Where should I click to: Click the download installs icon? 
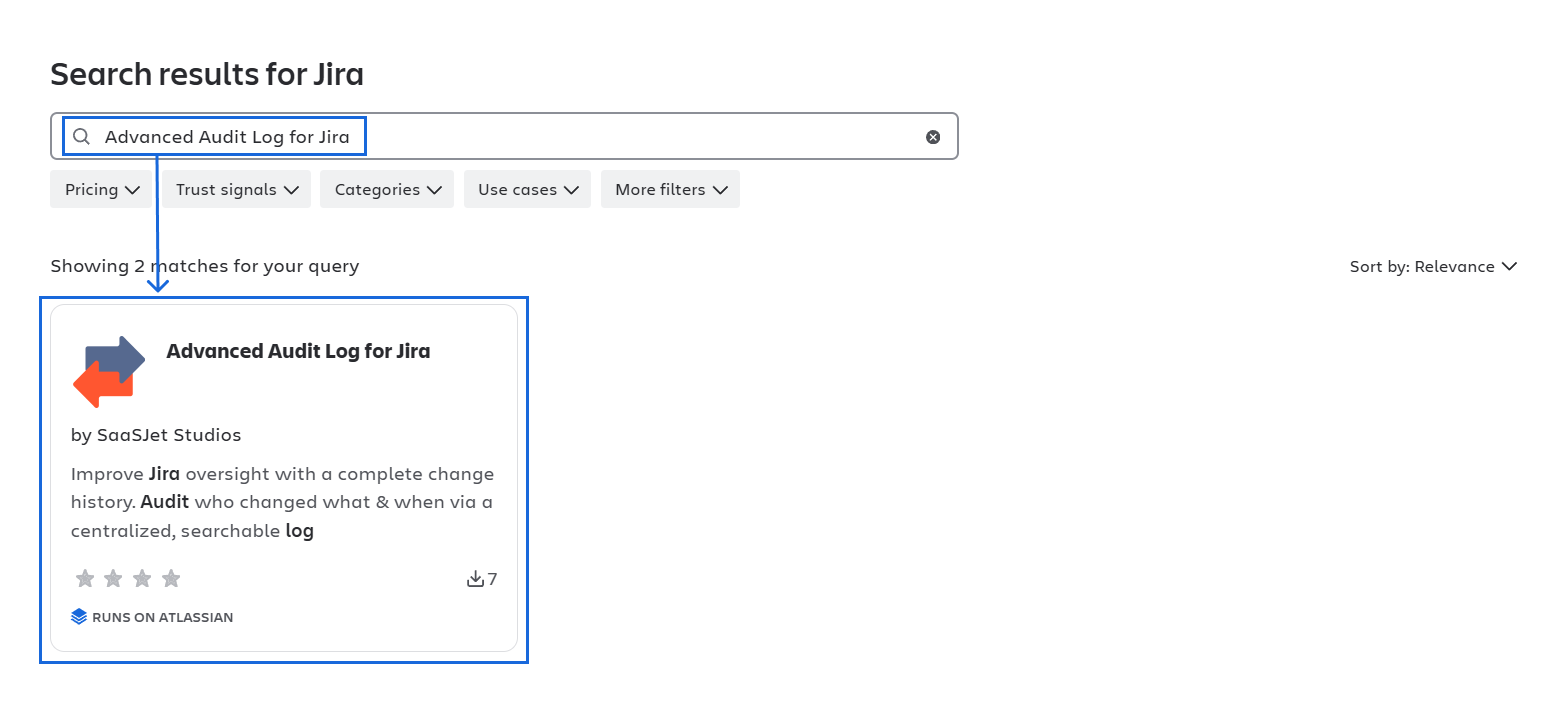[475, 579]
